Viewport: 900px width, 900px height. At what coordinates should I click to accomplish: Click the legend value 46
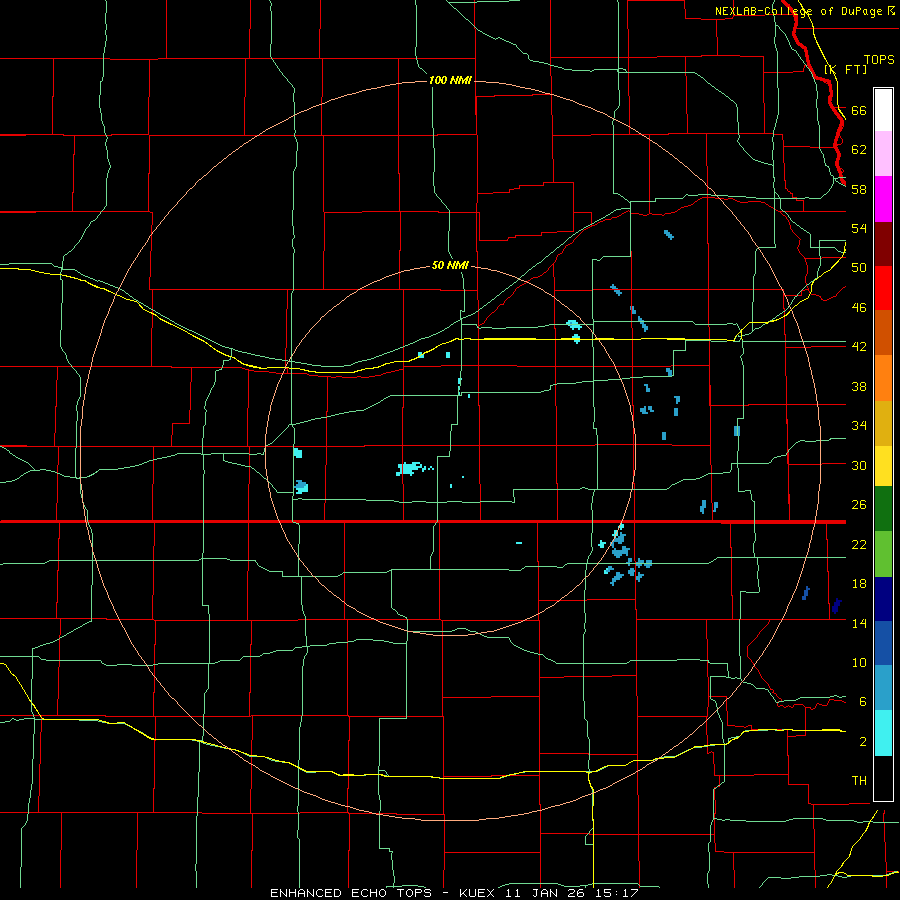[859, 307]
